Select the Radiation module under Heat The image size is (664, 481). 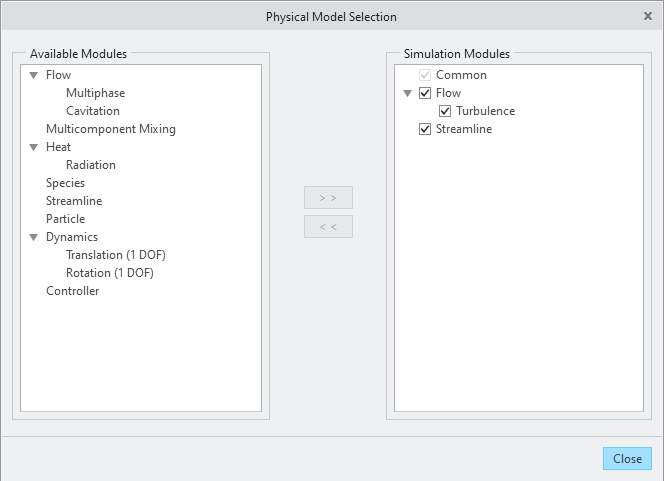coord(91,165)
